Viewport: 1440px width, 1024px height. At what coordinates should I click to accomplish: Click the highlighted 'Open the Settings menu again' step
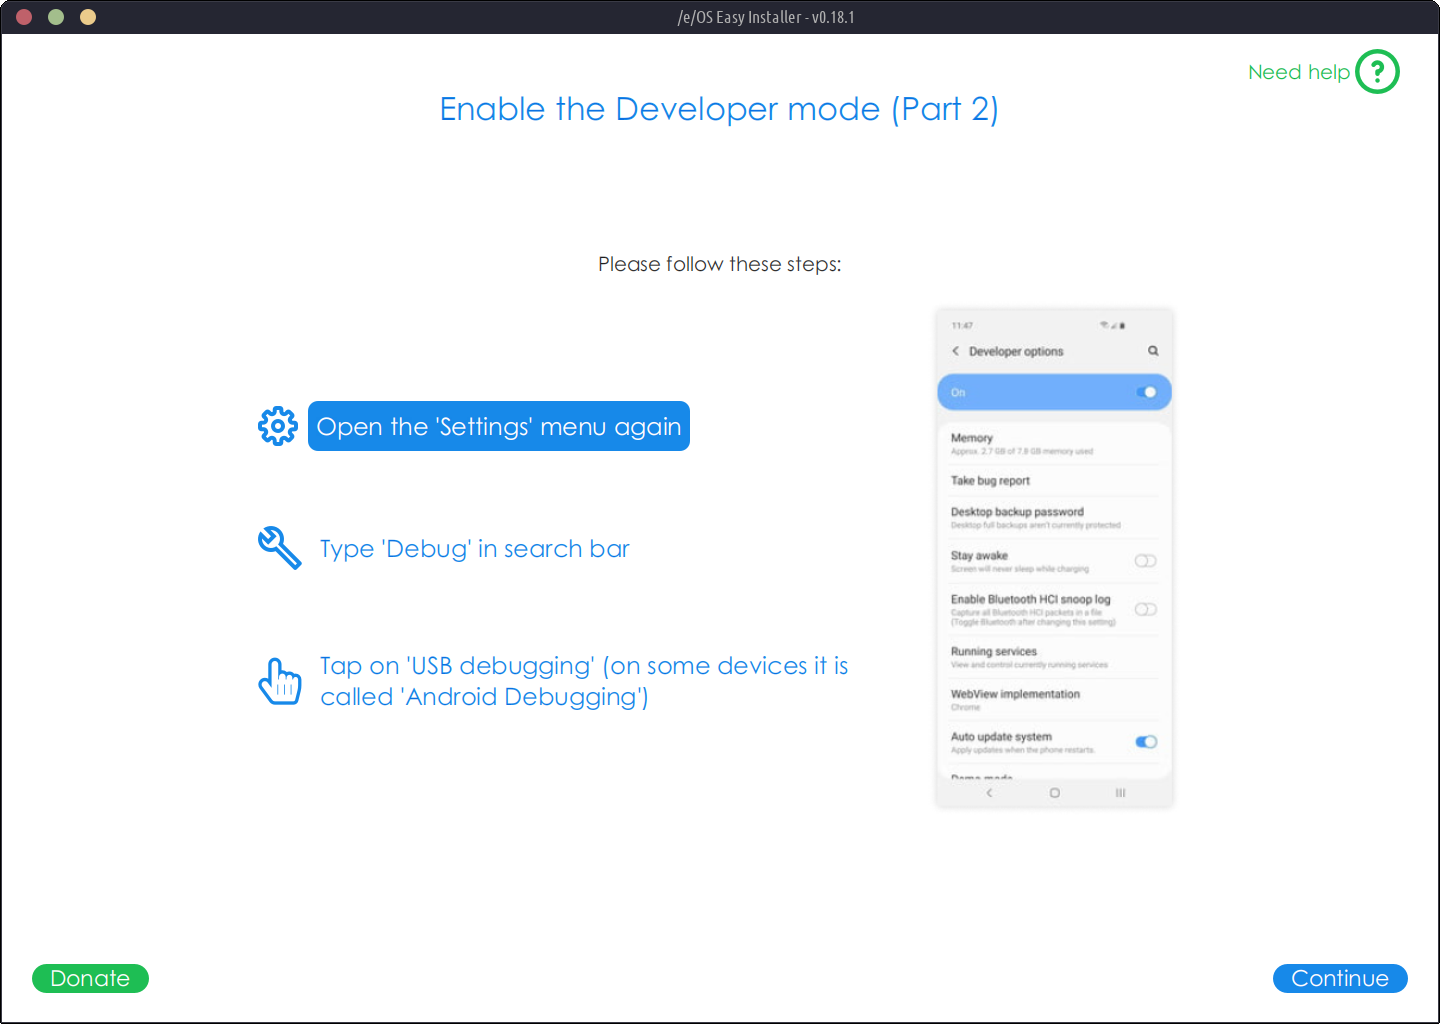point(498,426)
